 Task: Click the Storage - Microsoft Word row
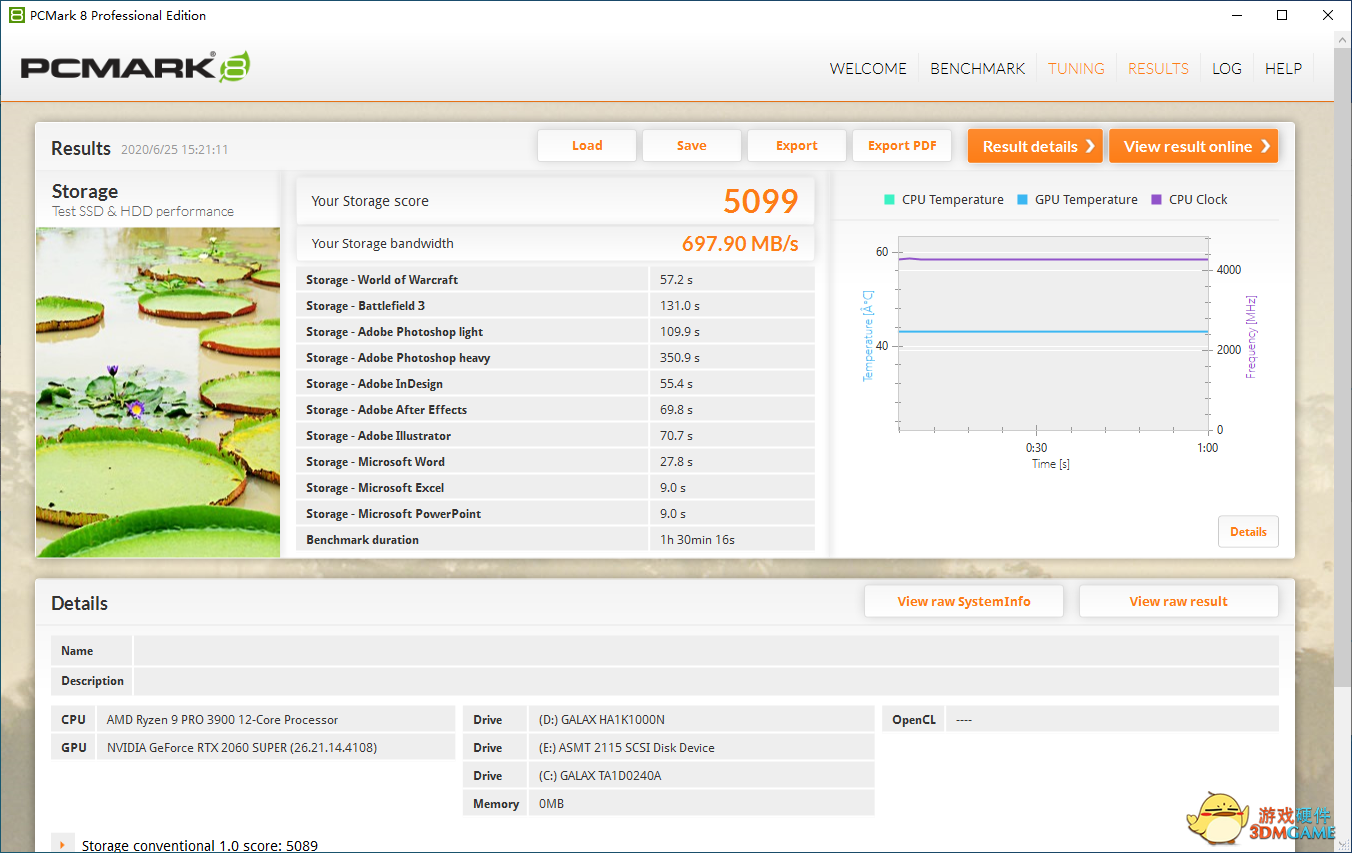(556, 462)
